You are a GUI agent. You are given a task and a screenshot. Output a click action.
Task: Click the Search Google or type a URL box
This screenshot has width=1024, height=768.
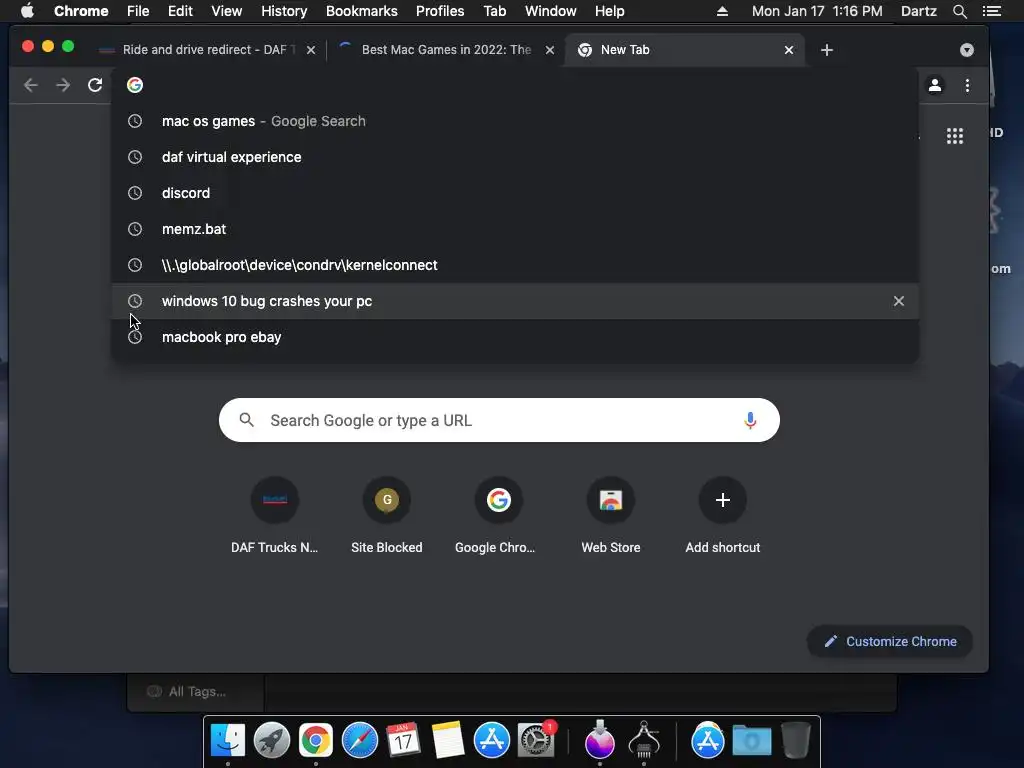(x=499, y=421)
